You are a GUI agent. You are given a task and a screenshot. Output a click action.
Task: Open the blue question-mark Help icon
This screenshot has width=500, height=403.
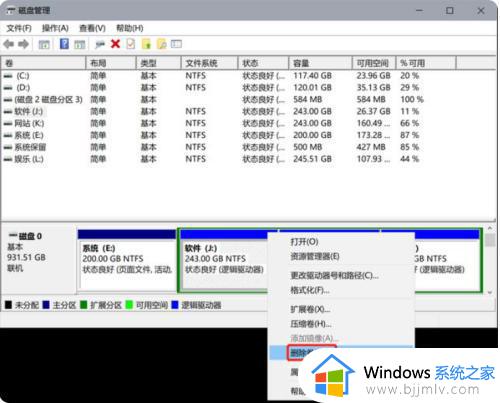pyautogui.click(x=64, y=44)
